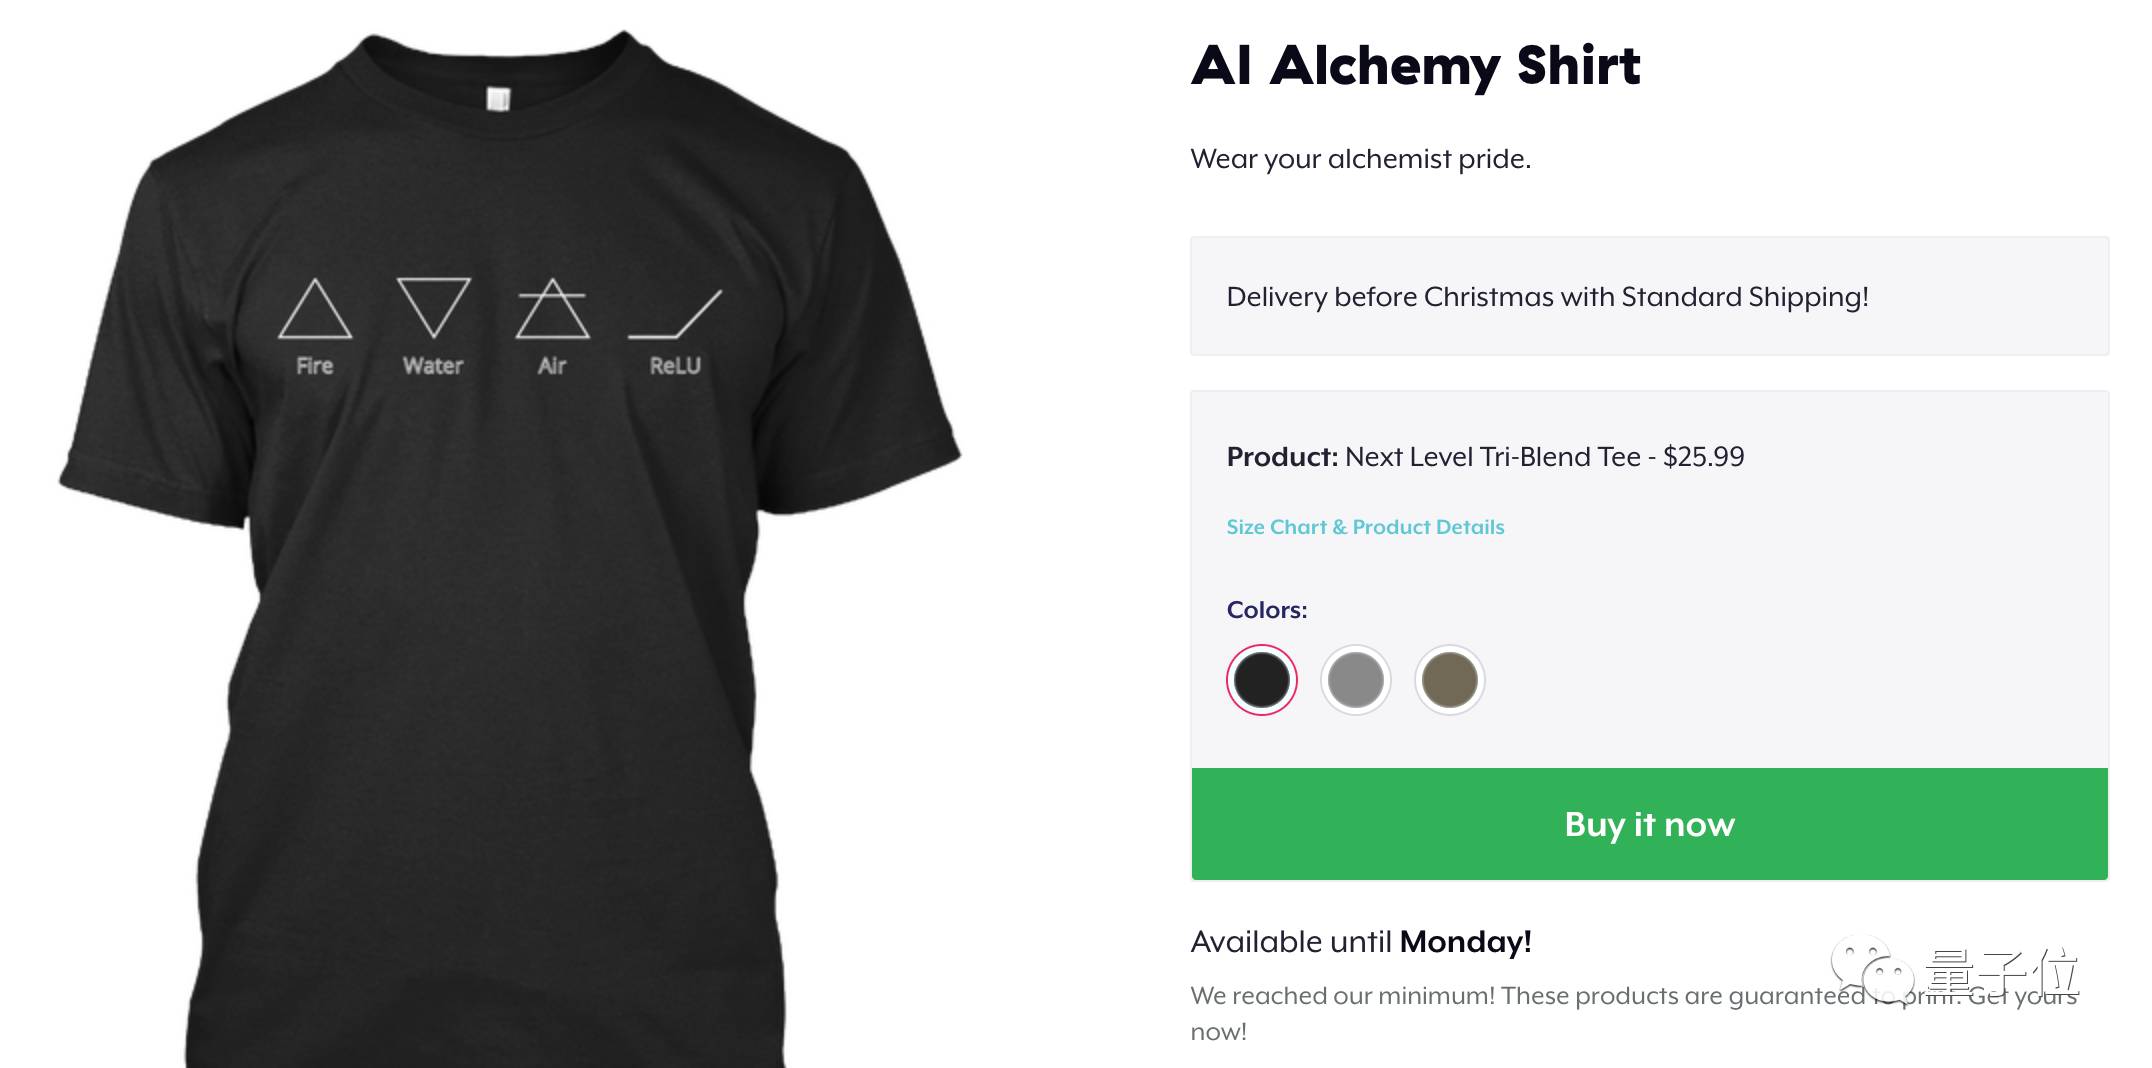Click the Available until Monday text
Viewport: 2152px width, 1068px height.
tap(1360, 942)
